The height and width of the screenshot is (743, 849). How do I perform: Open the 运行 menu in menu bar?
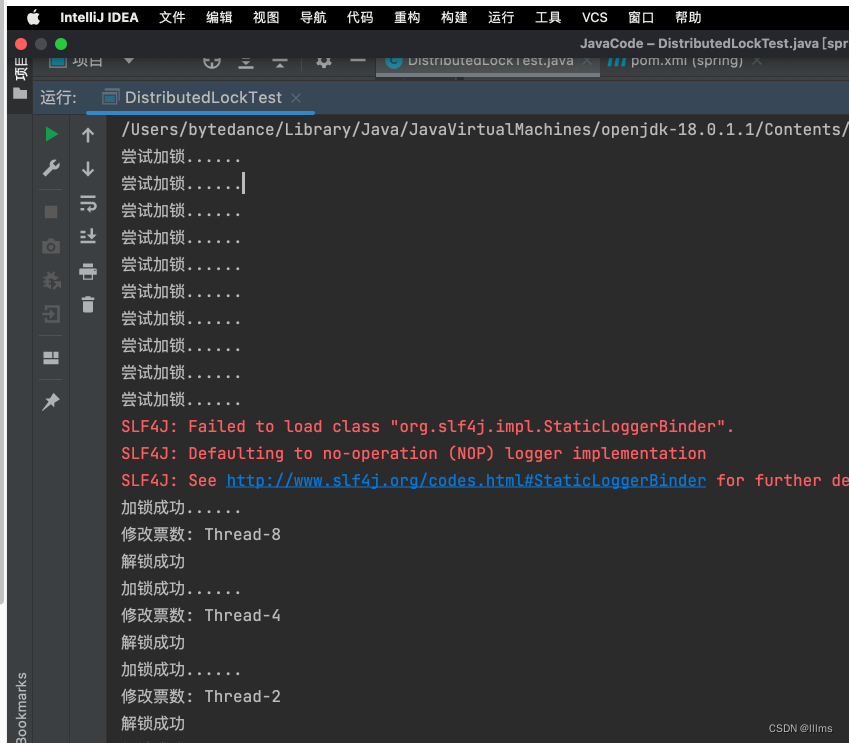point(501,17)
